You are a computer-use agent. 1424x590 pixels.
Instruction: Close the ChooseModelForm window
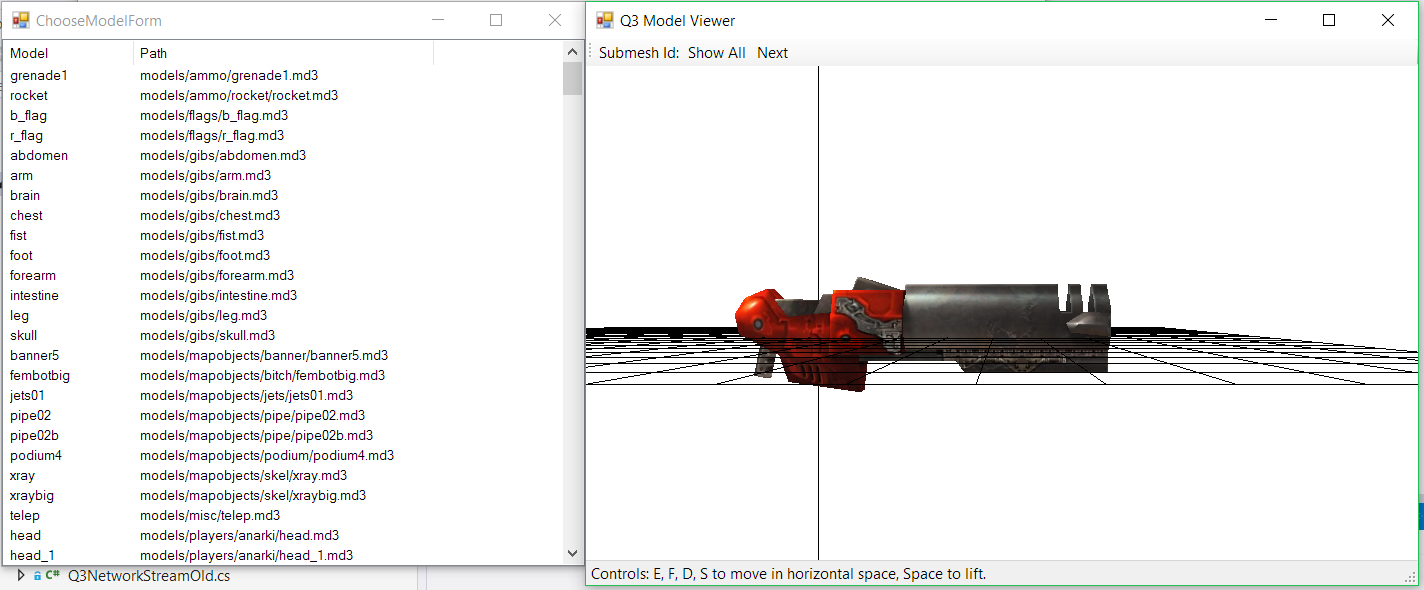pos(555,20)
